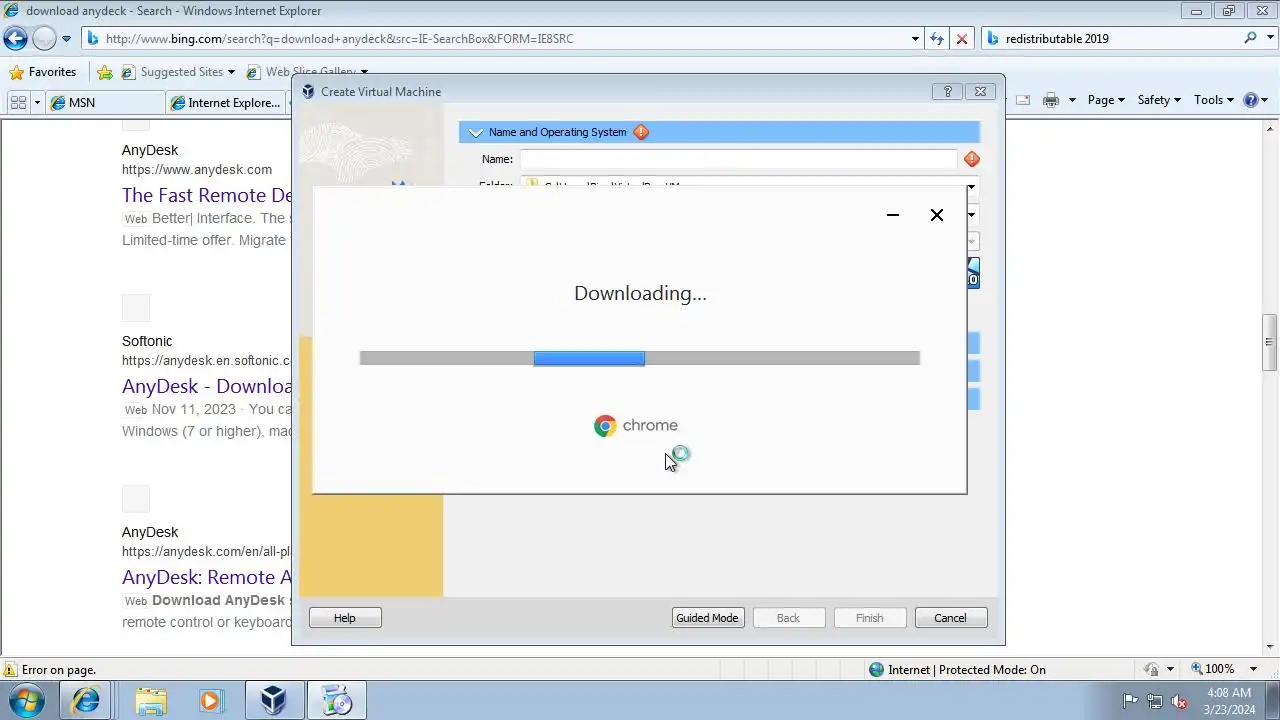Collapse Name and Operating System section

pyautogui.click(x=476, y=132)
